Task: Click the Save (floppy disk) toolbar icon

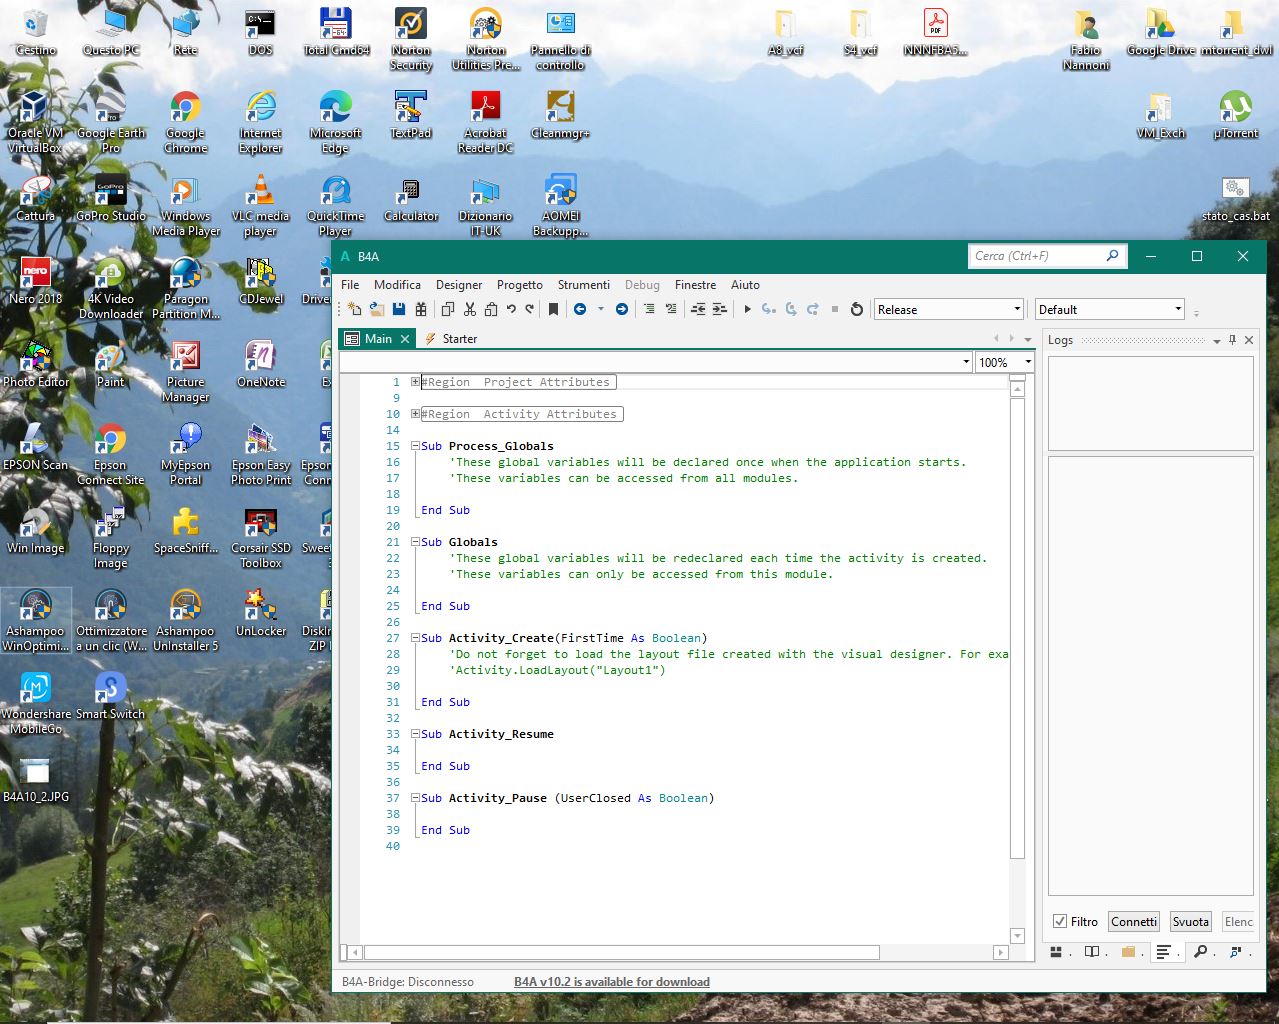Action: coord(399,310)
